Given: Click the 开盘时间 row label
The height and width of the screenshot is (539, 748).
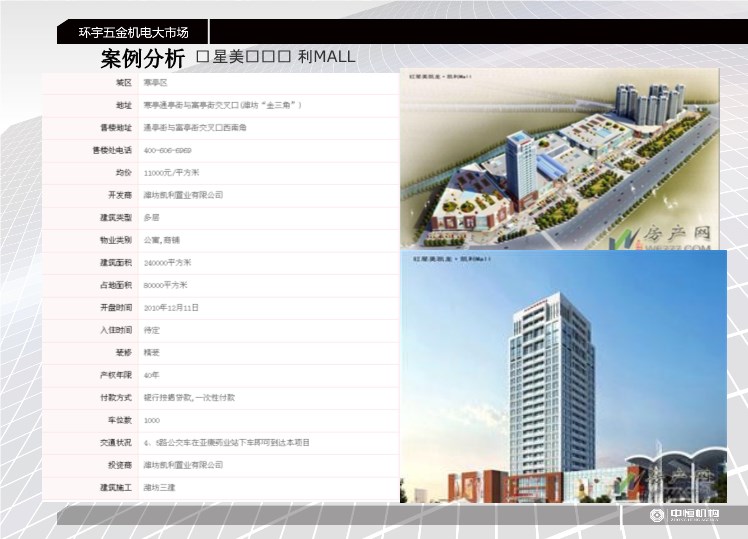Looking at the screenshot, I should pyautogui.click(x=116, y=308).
